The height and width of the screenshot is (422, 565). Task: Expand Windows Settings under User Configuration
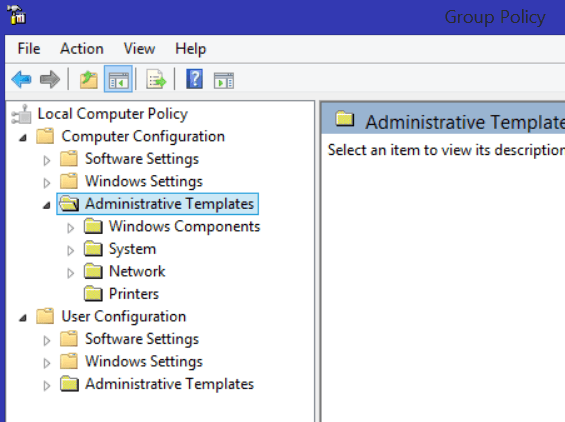click(46, 363)
